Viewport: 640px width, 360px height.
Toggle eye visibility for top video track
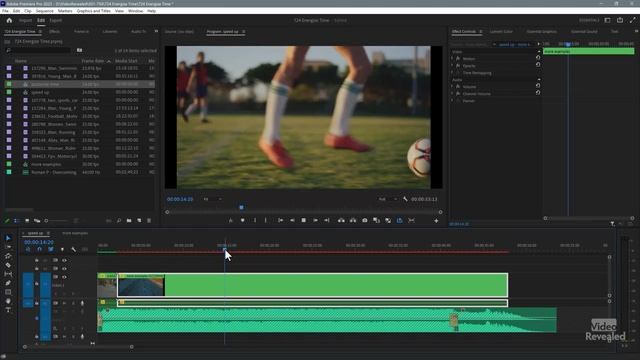(64, 260)
